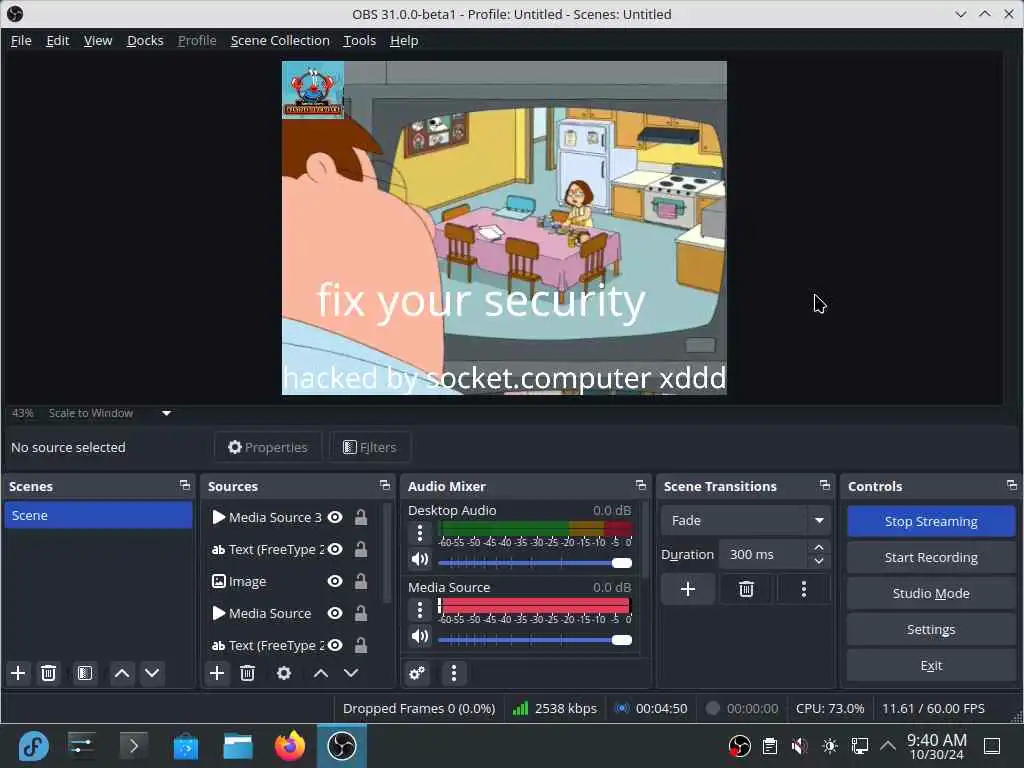
Task: Pop out the Sources dock
Action: click(385, 485)
